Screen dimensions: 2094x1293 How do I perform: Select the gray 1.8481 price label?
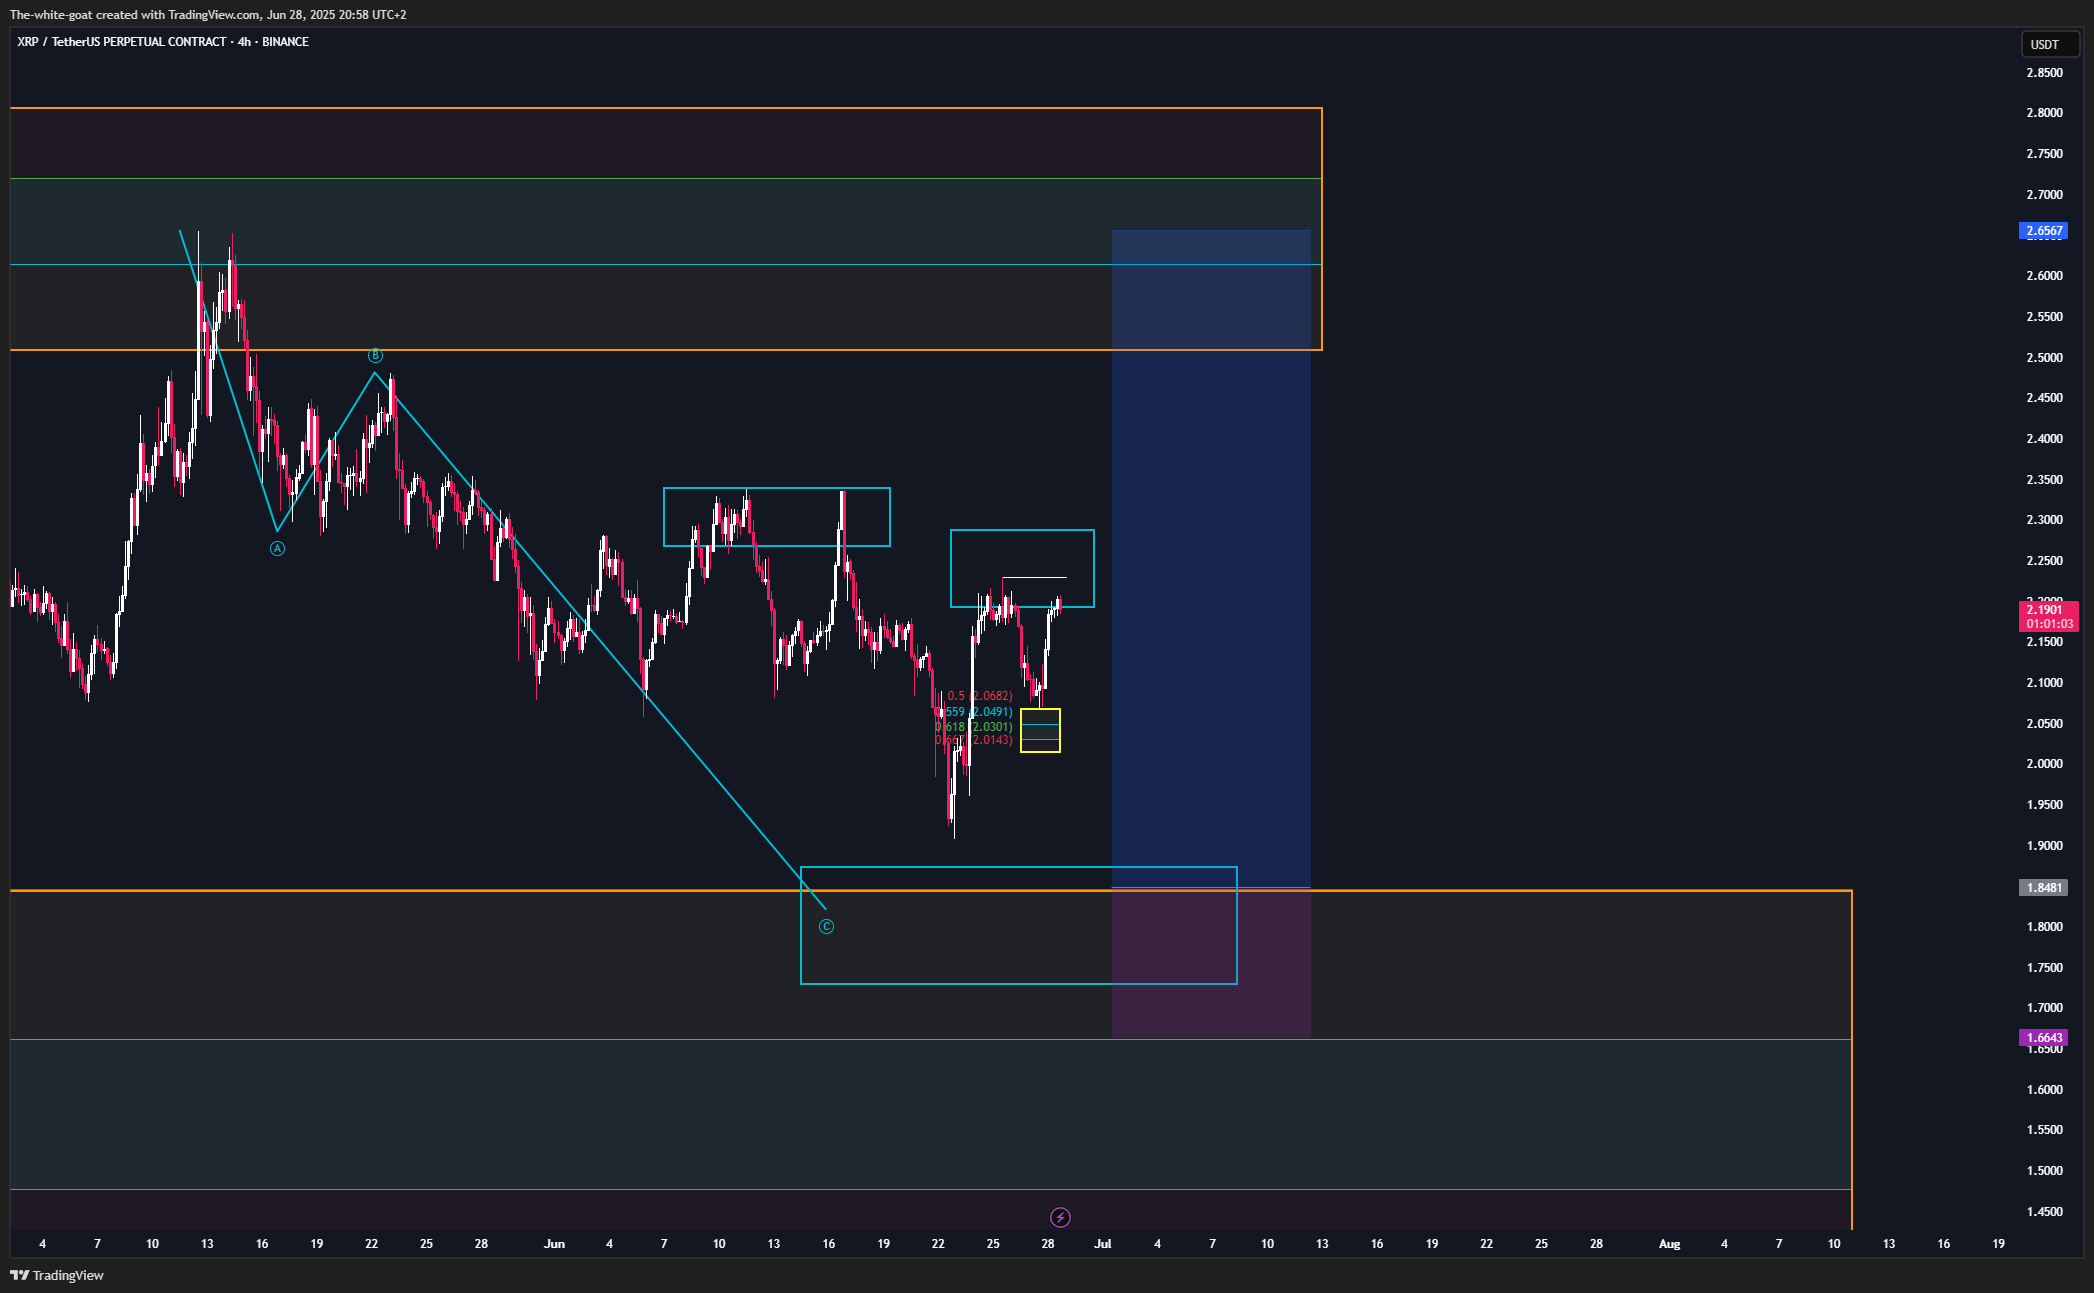coord(2043,887)
